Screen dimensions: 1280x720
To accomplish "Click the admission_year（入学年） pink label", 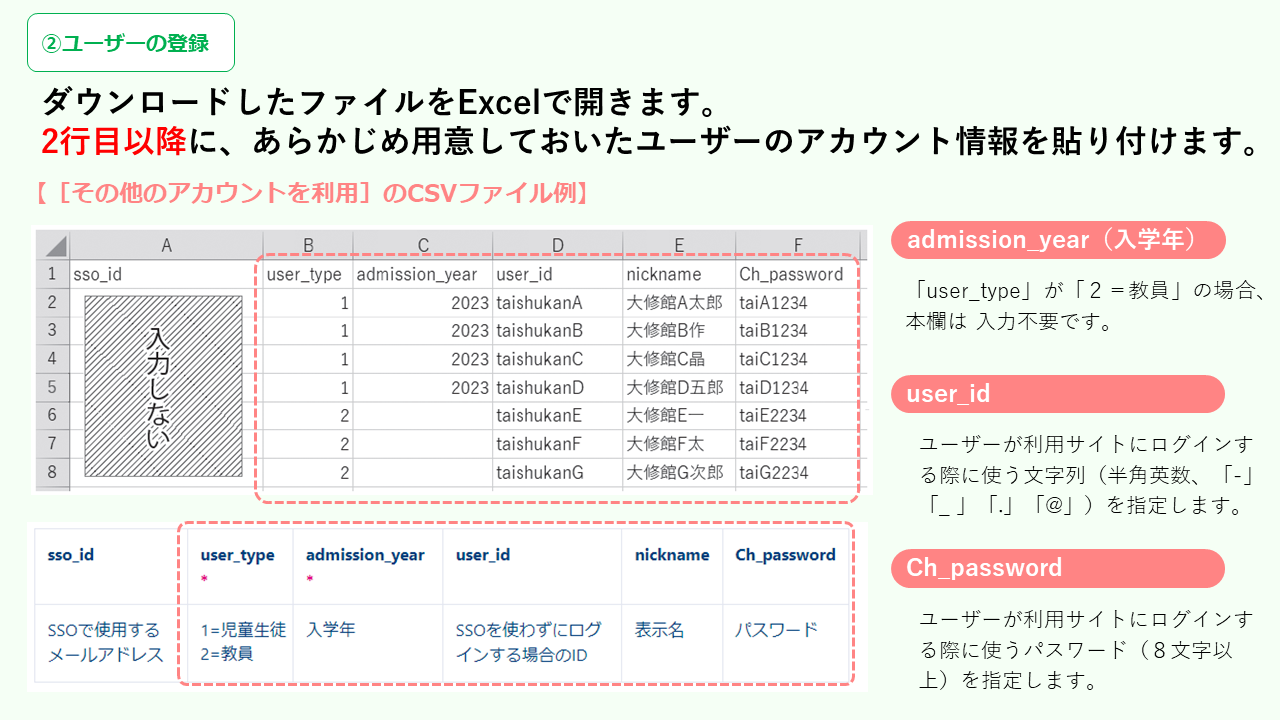I will (x=1058, y=240).
